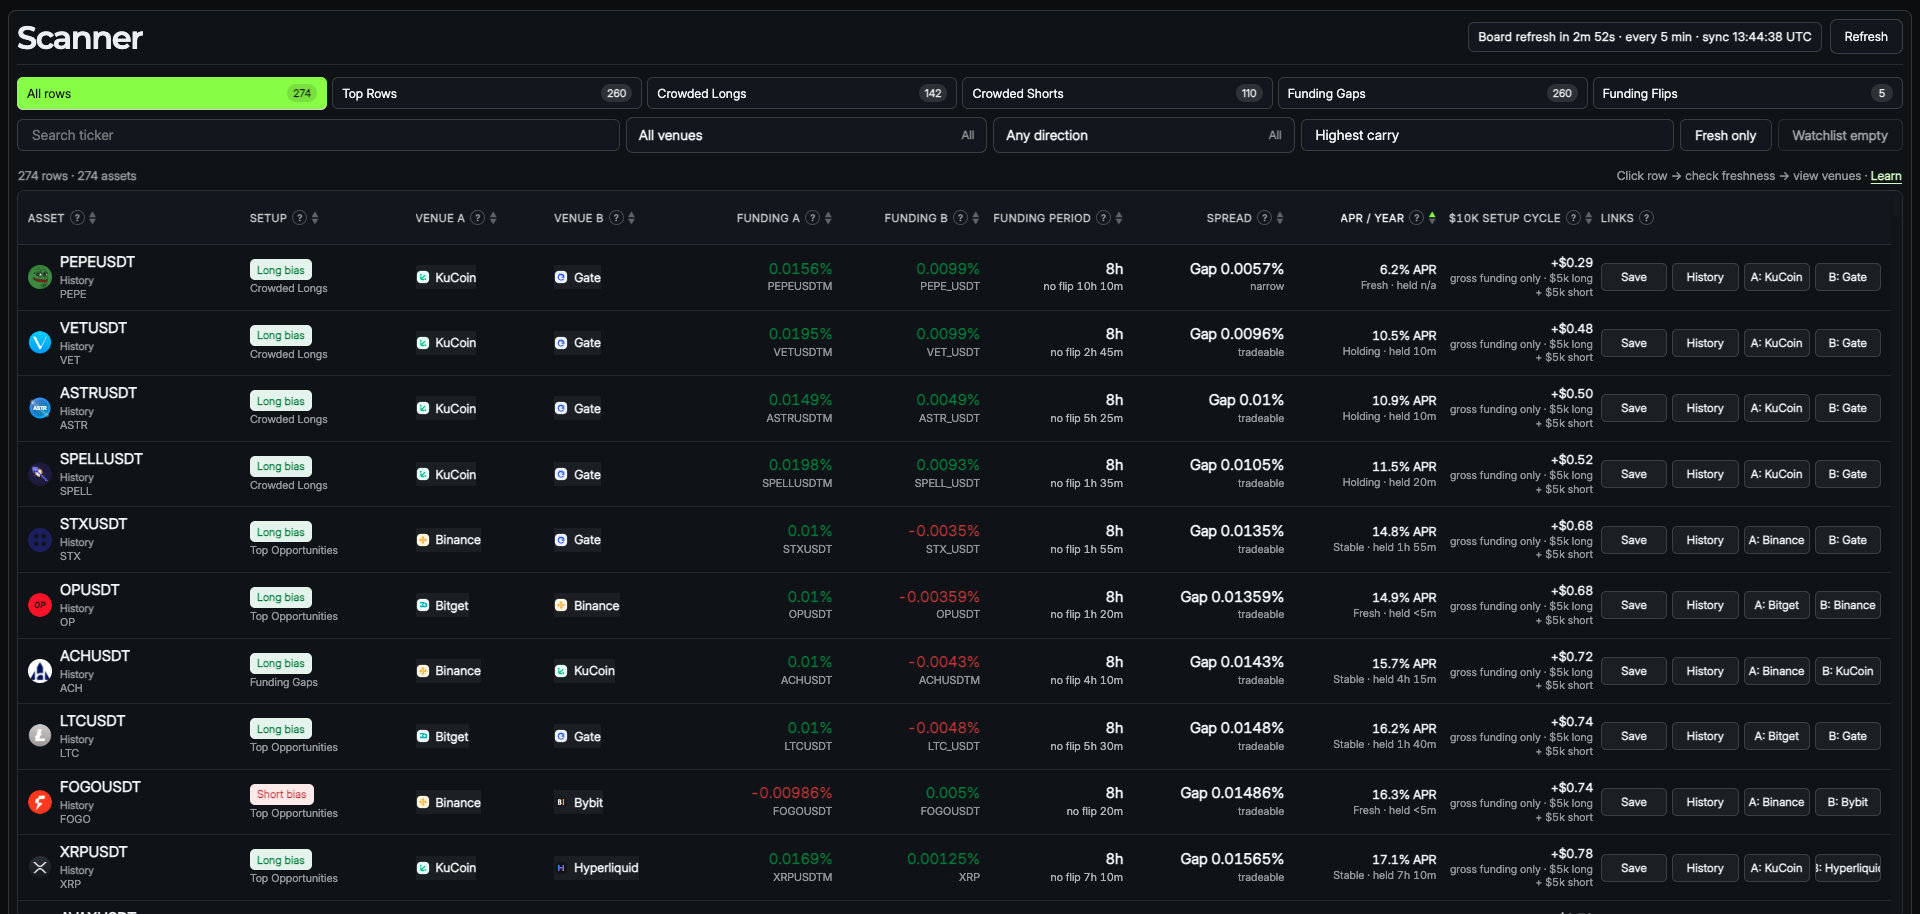
Task: Open History button for VETUSDT row
Action: coord(1705,343)
